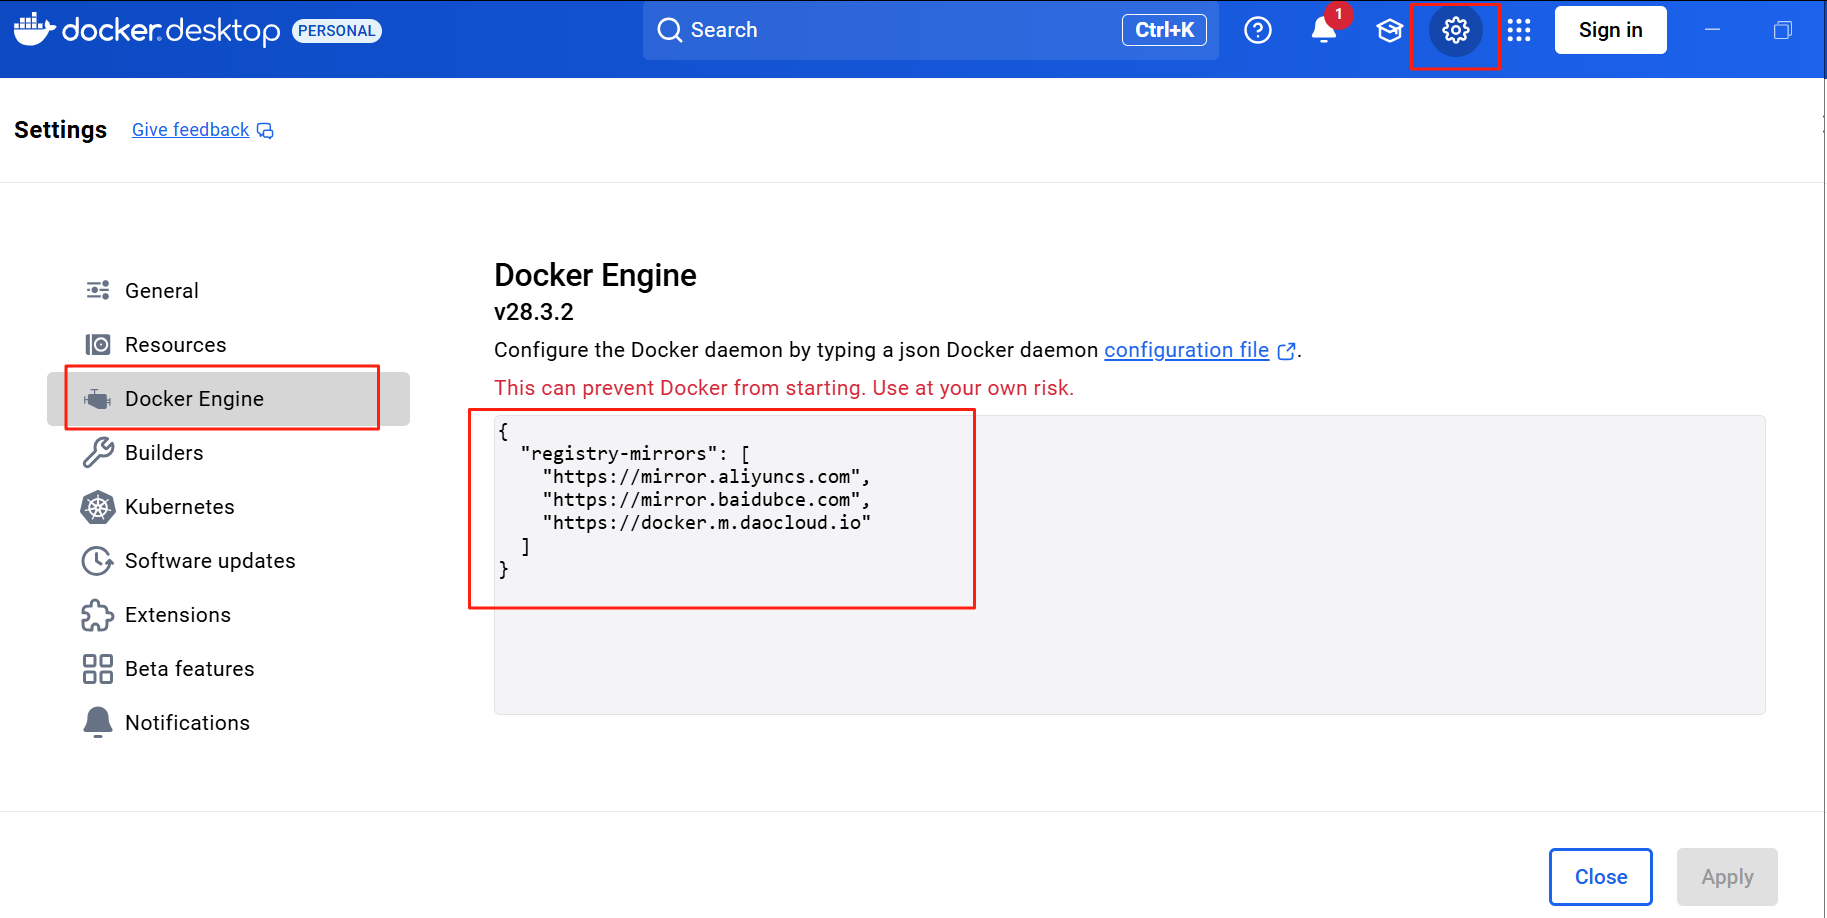The image size is (1827, 918).
Task: Open the configuration file link
Action: pyautogui.click(x=1186, y=350)
